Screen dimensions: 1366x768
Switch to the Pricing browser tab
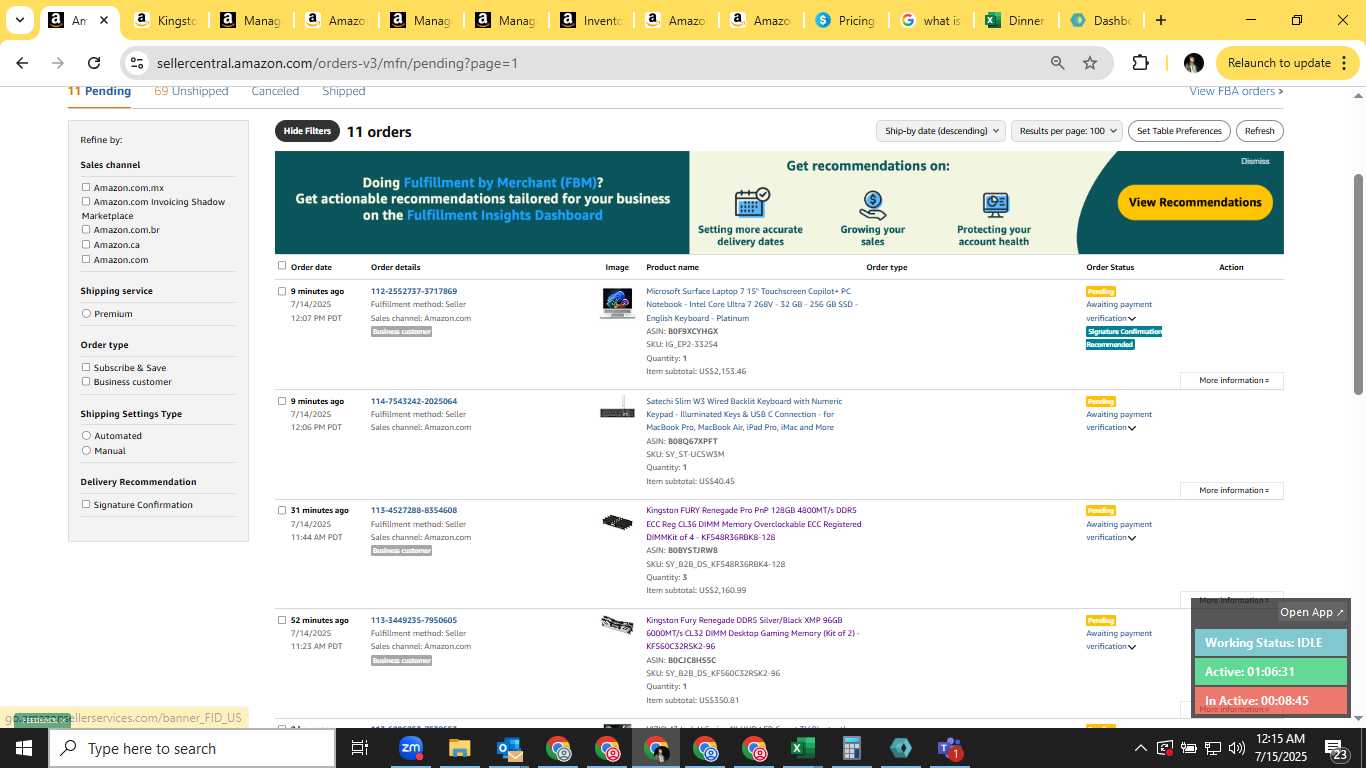pyautogui.click(x=844, y=20)
